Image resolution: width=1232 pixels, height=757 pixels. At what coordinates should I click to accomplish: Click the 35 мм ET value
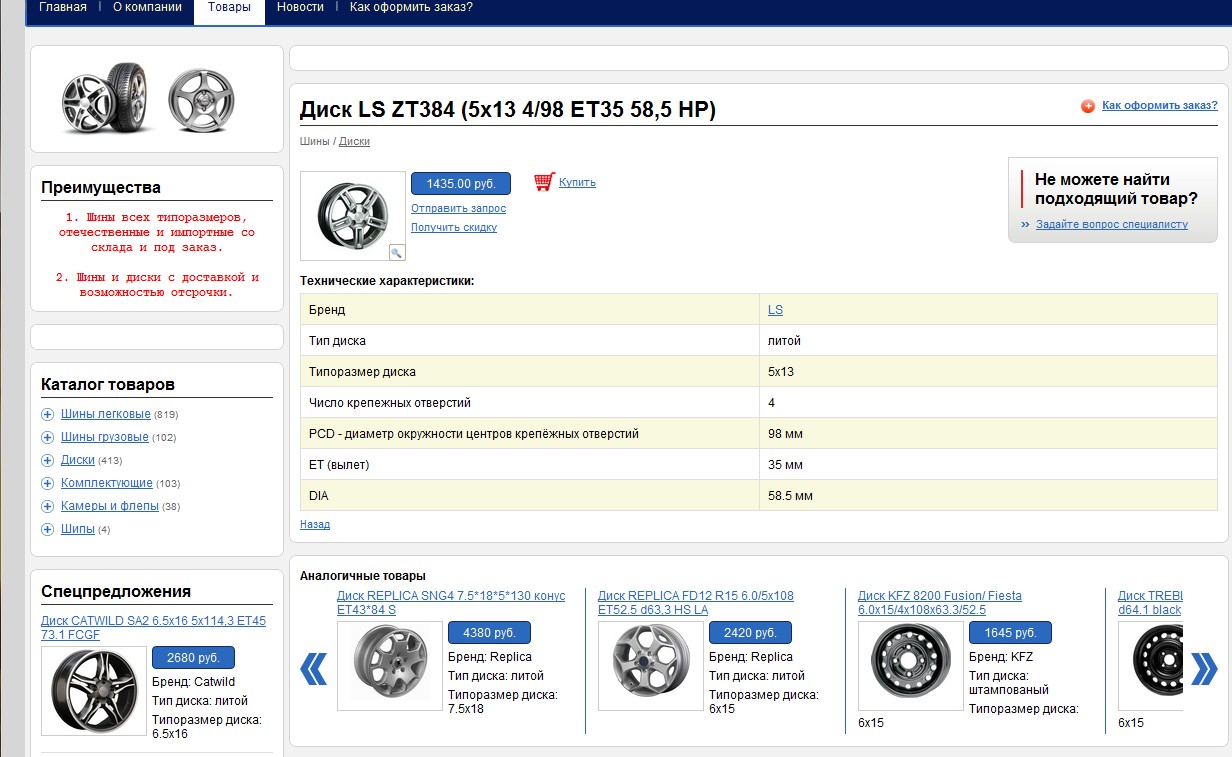785,465
